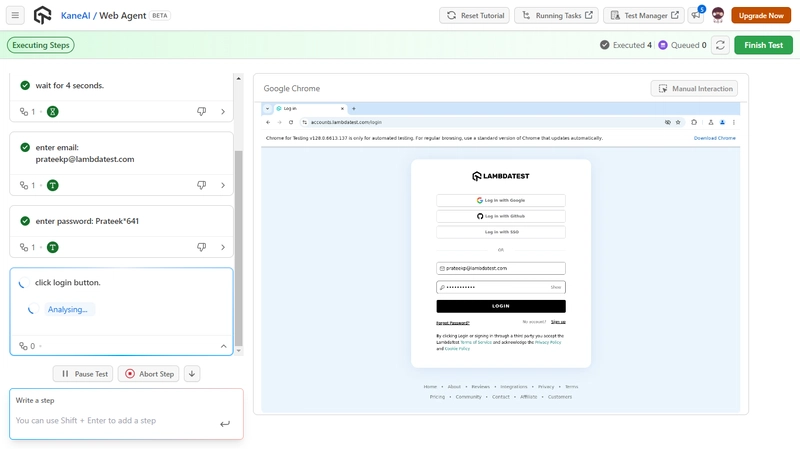Open Chrome profile icon
This screenshot has width=800, height=449.
722,122
